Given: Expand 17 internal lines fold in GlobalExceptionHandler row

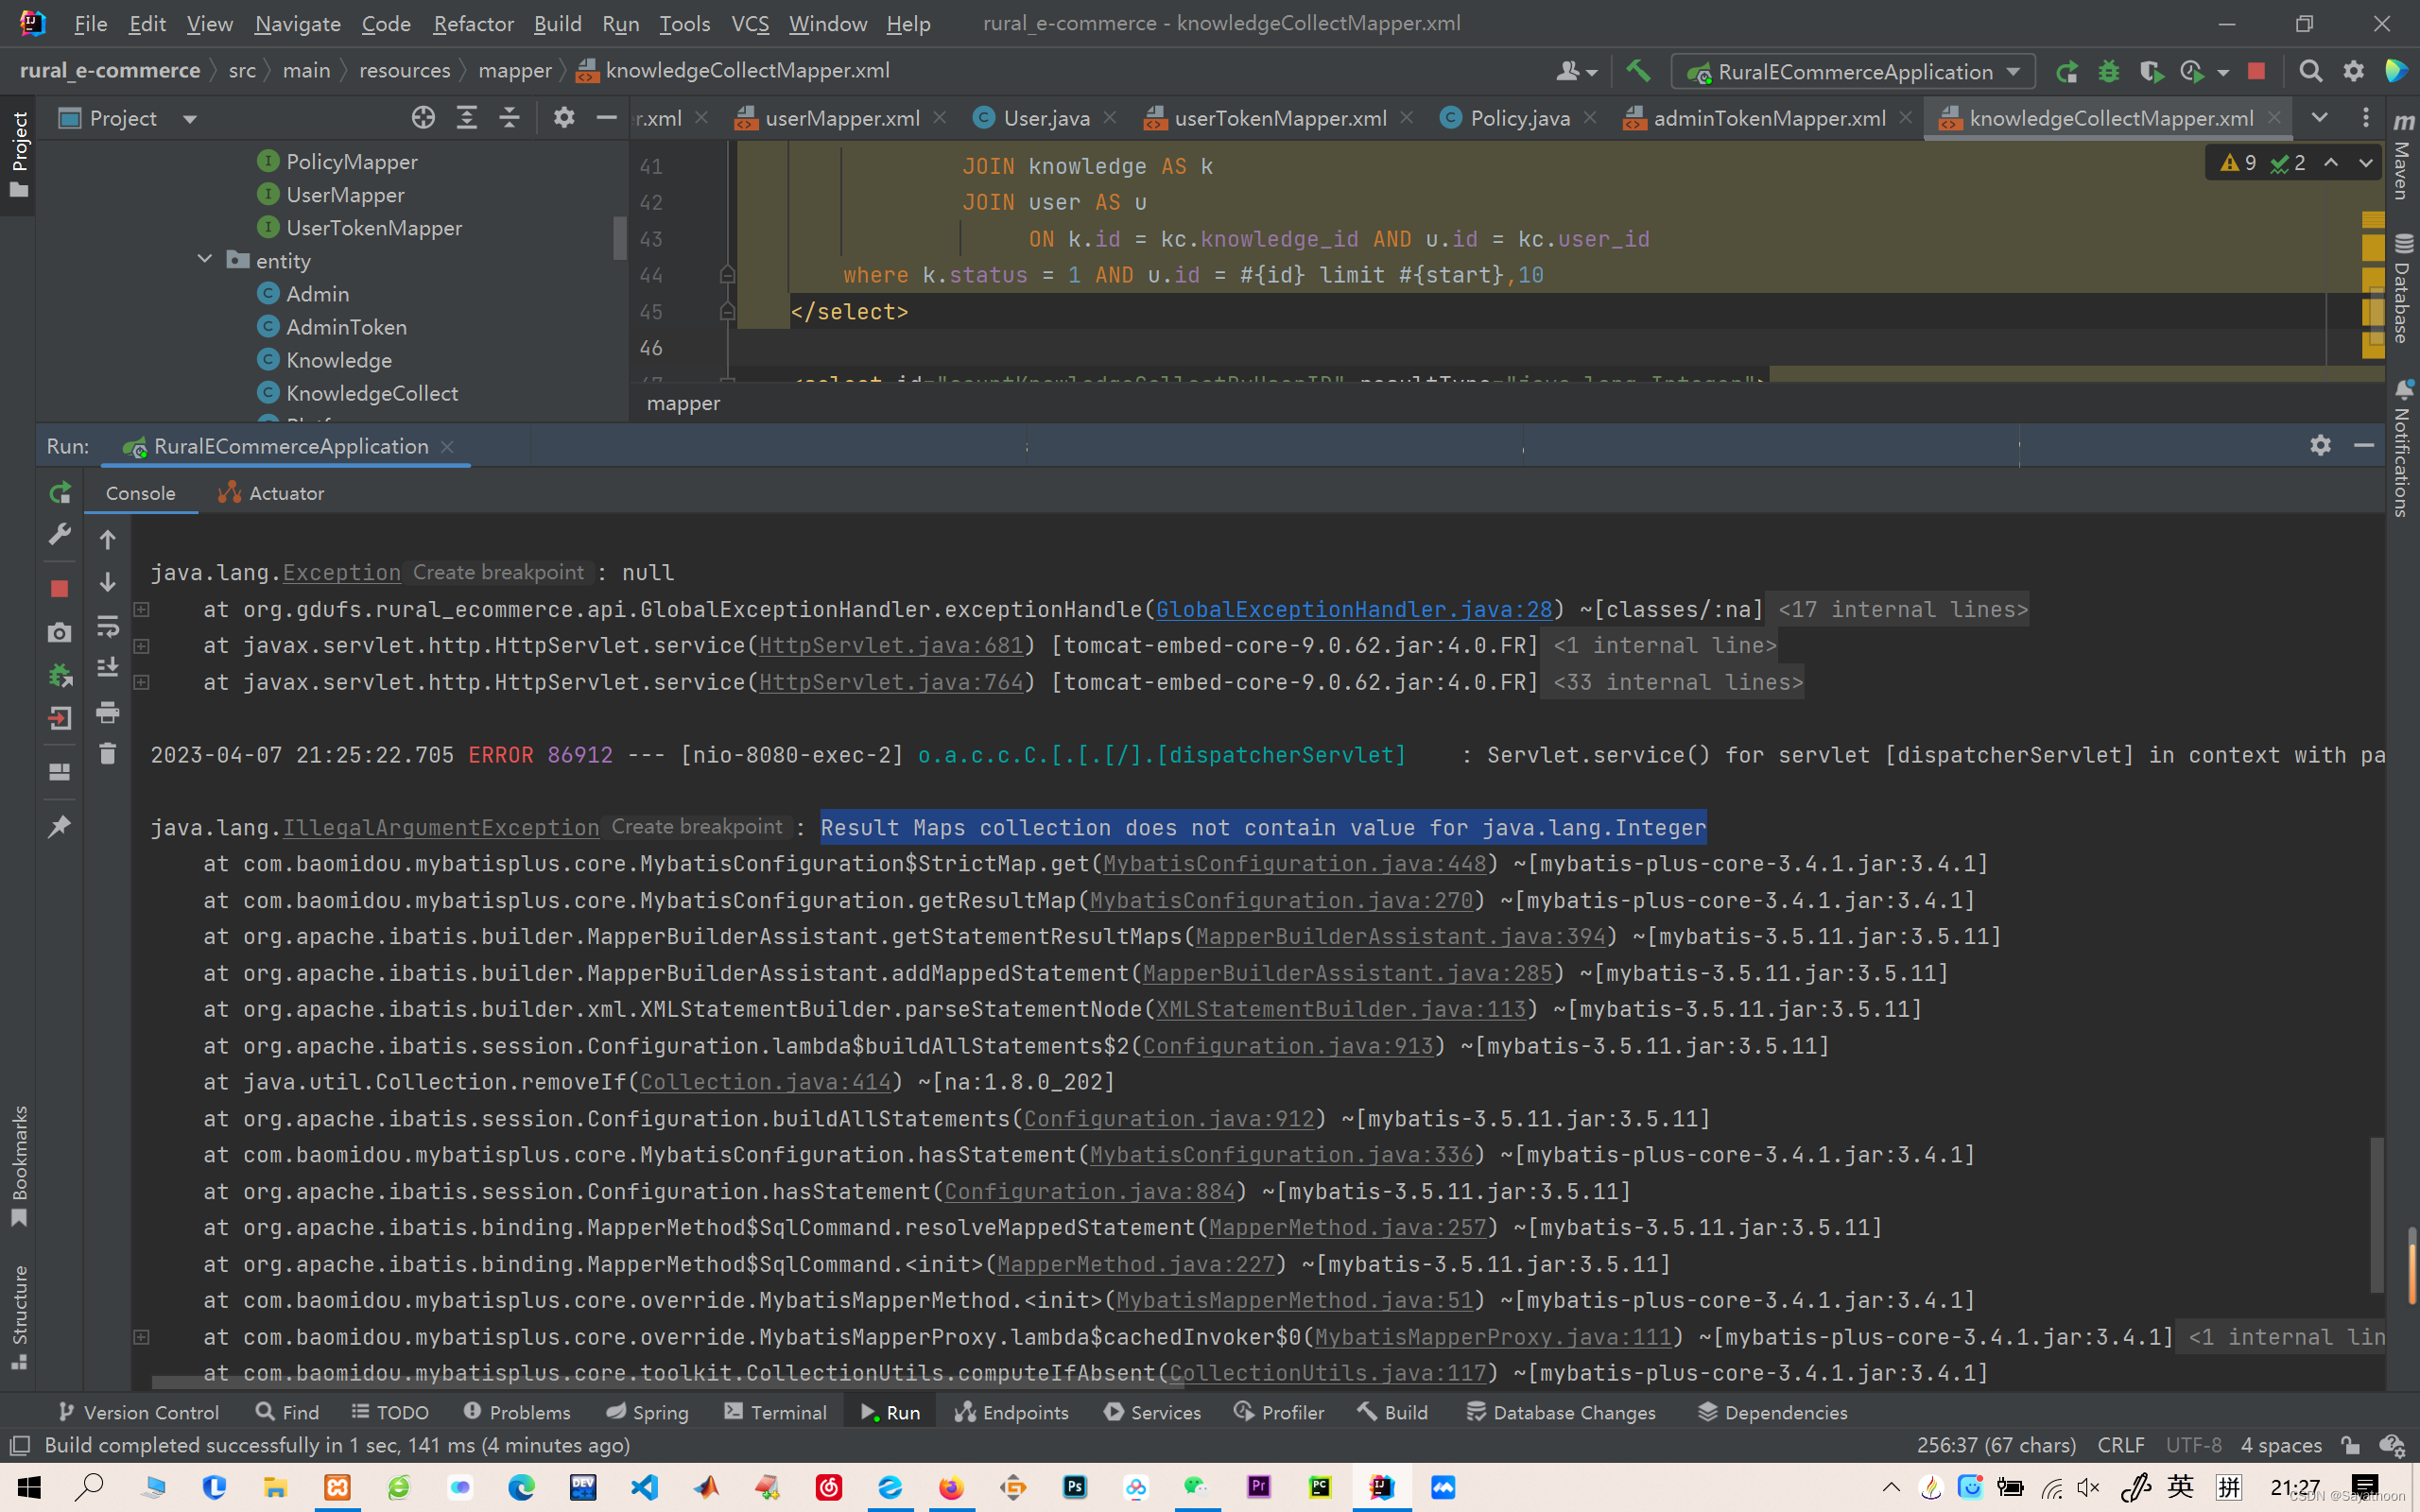Looking at the screenshot, I should pyautogui.click(x=1903, y=609).
